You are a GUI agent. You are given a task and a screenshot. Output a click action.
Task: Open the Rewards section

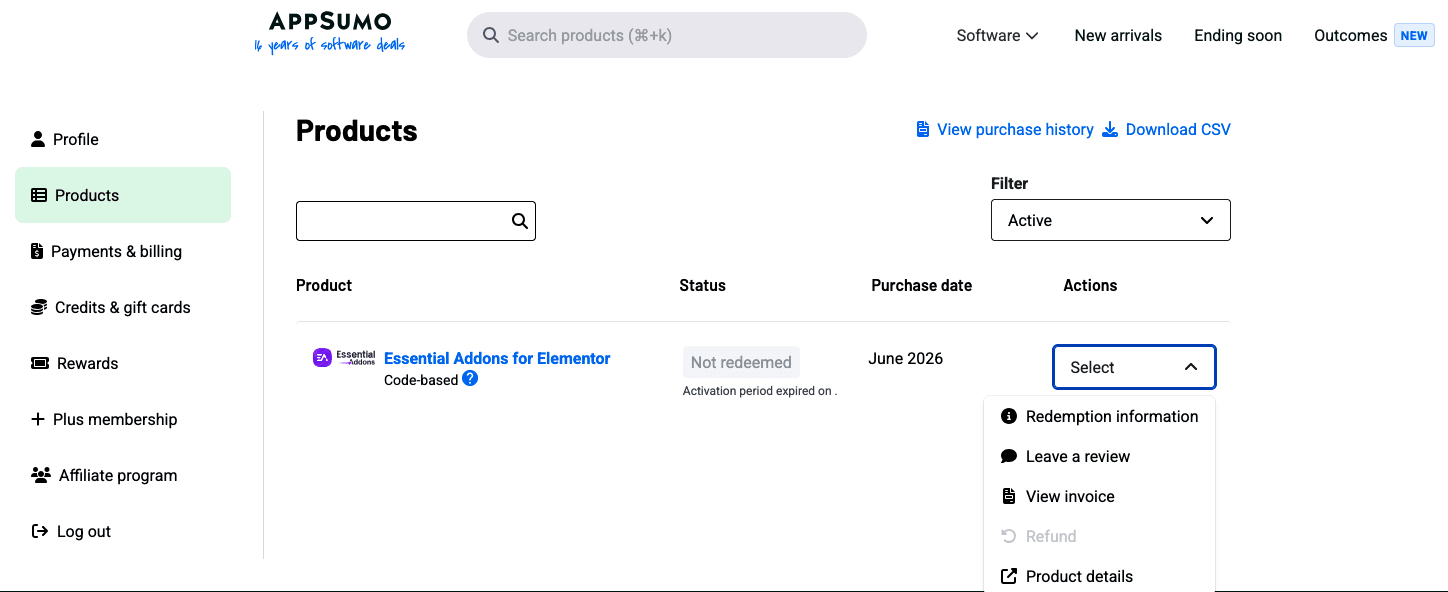click(123, 363)
